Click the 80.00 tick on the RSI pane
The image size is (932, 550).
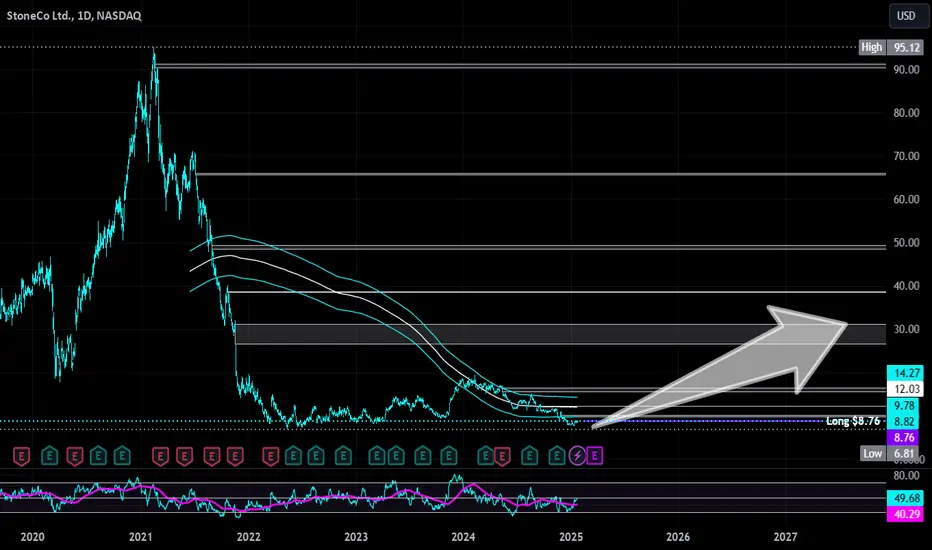(x=906, y=476)
